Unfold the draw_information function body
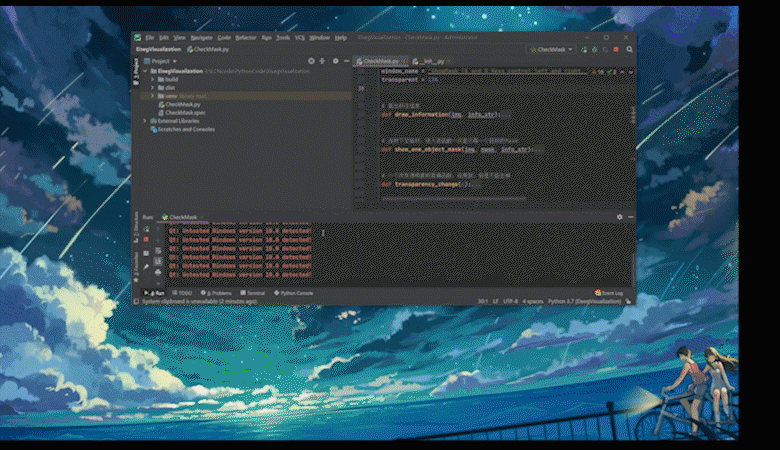 tap(505, 115)
